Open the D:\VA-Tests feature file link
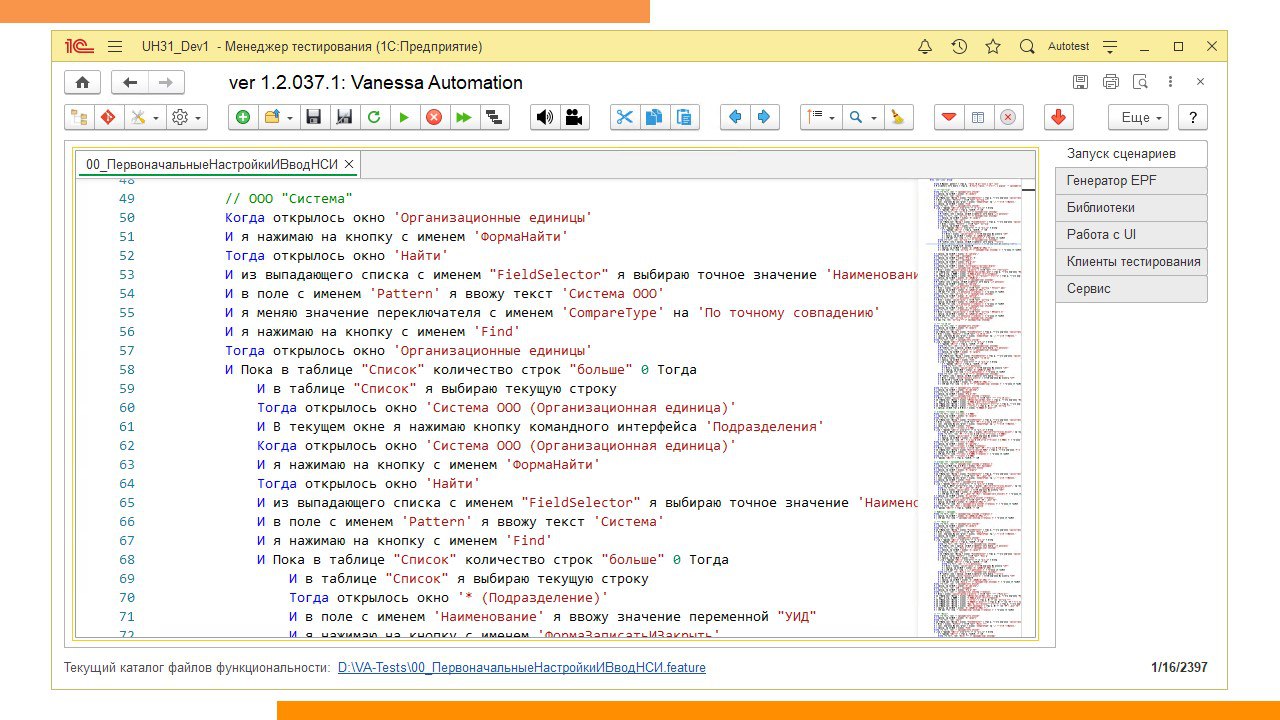This screenshot has width=1280, height=720. [x=522, y=667]
